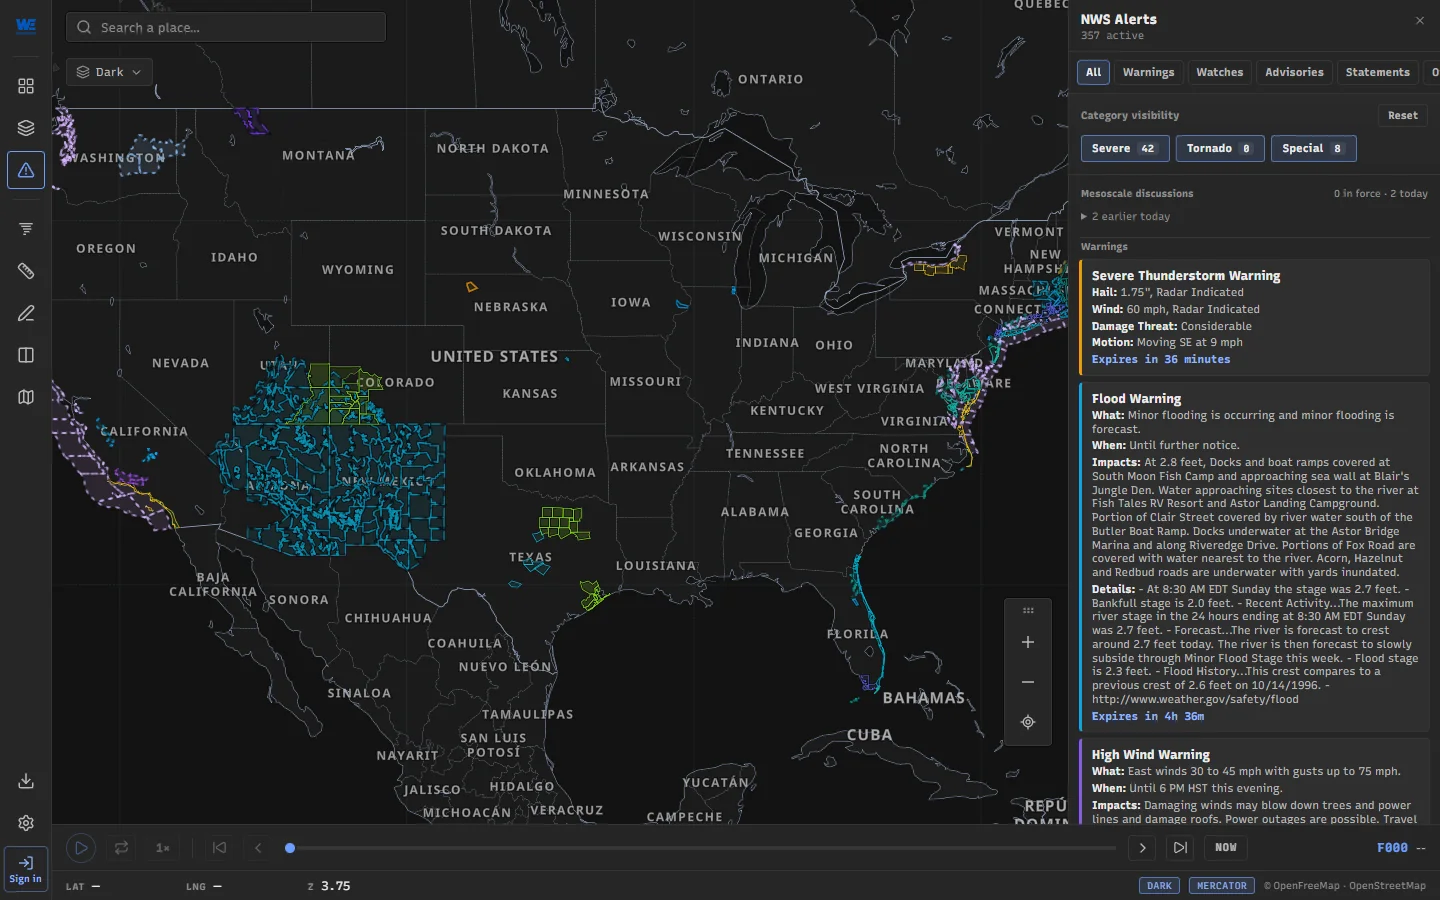Switch to the Warnings tab
This screenshot has width=1440, height=900.
click(1148, 72)
